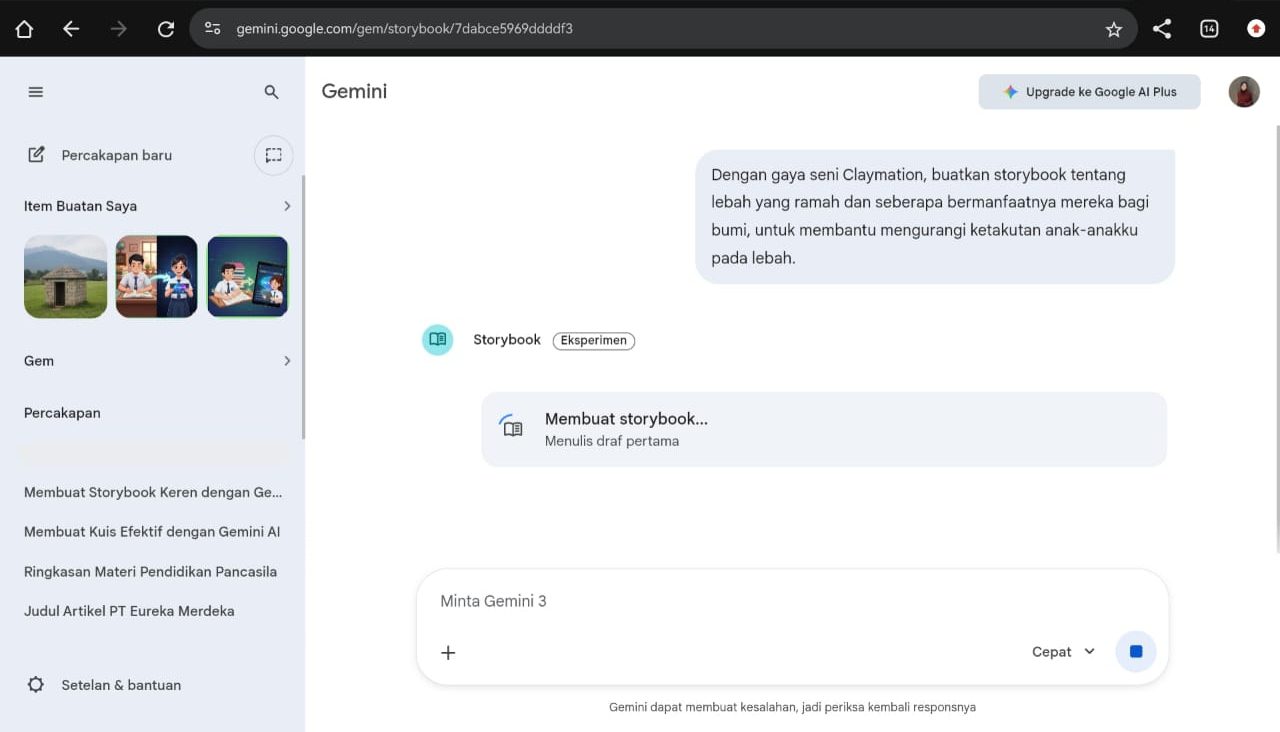Bookmark the page with the star icon
This screenshot has height=732, width=1280.
pos(1114,29)
